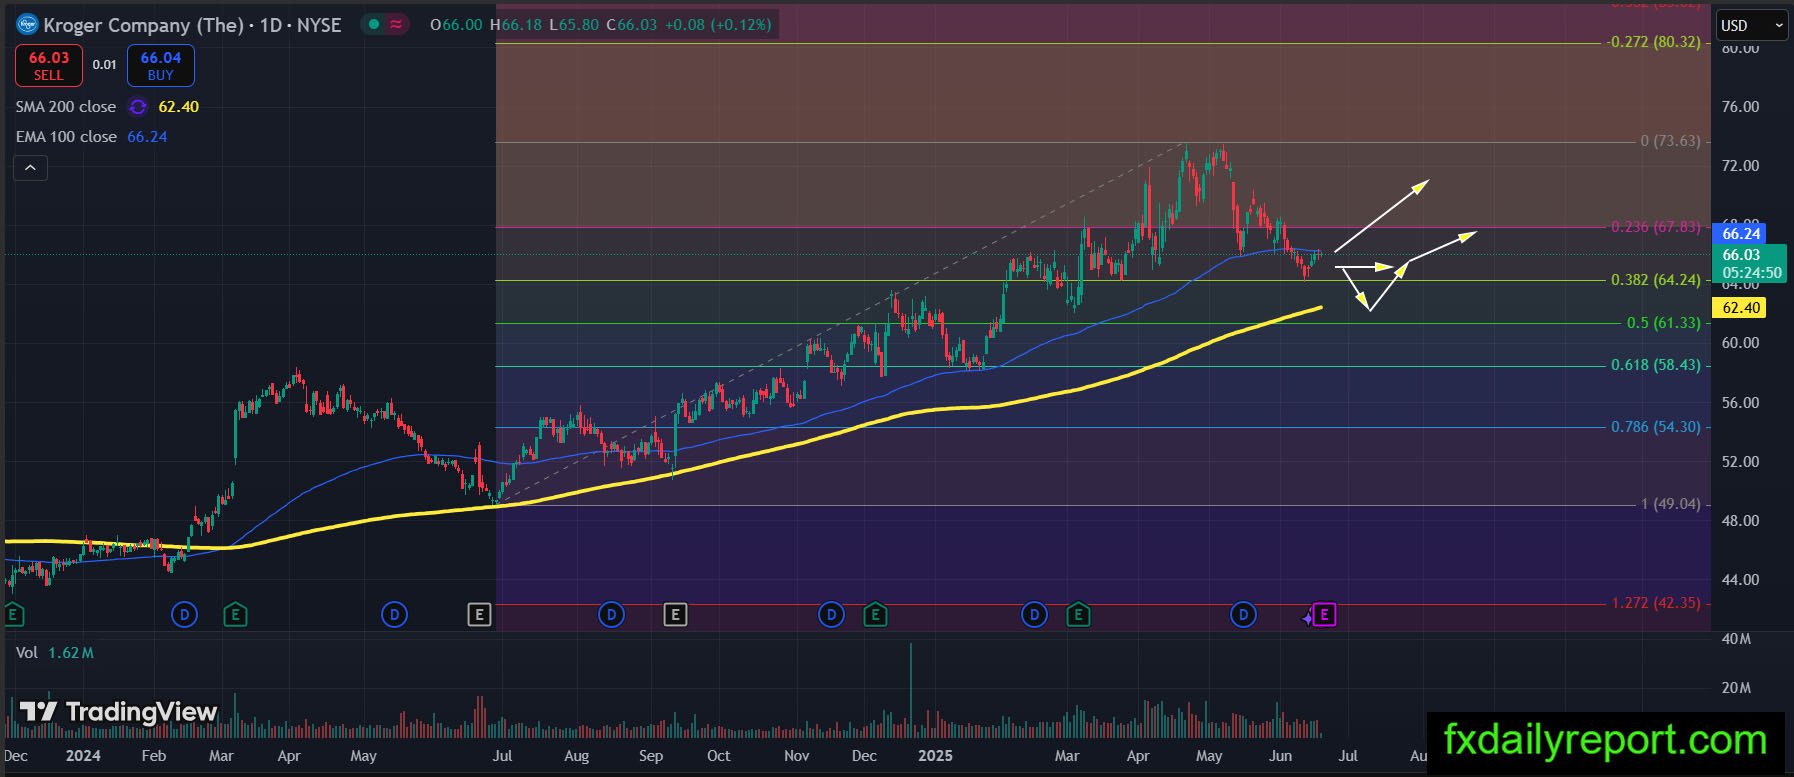Click the Vol value 1.62 M

[71, 653]
